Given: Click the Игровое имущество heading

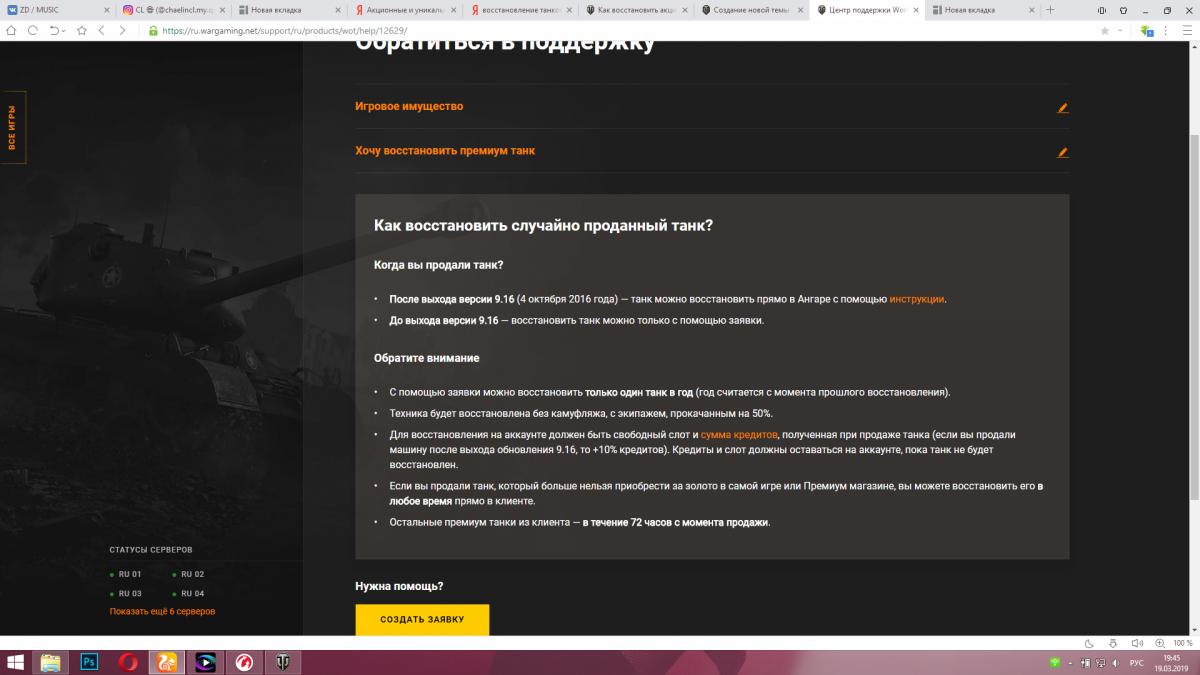Looking at the screenshot, I should tap(409, 106).
